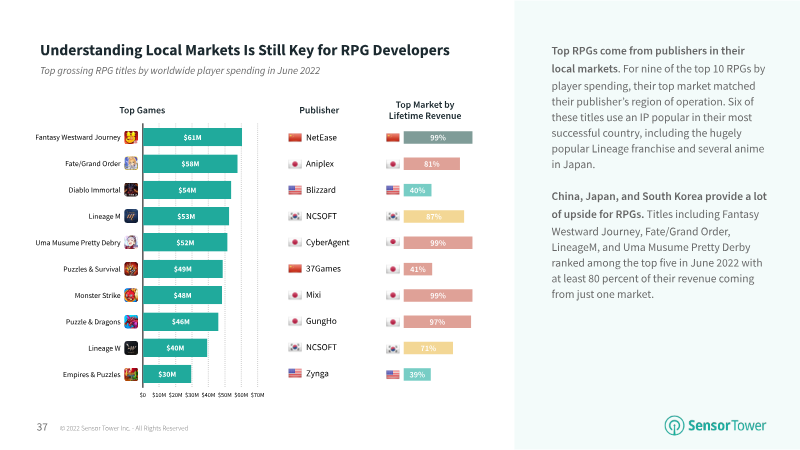Click the Korea flag next to the 71% bar
Viewport: 800px width, 450px height.
393,348
